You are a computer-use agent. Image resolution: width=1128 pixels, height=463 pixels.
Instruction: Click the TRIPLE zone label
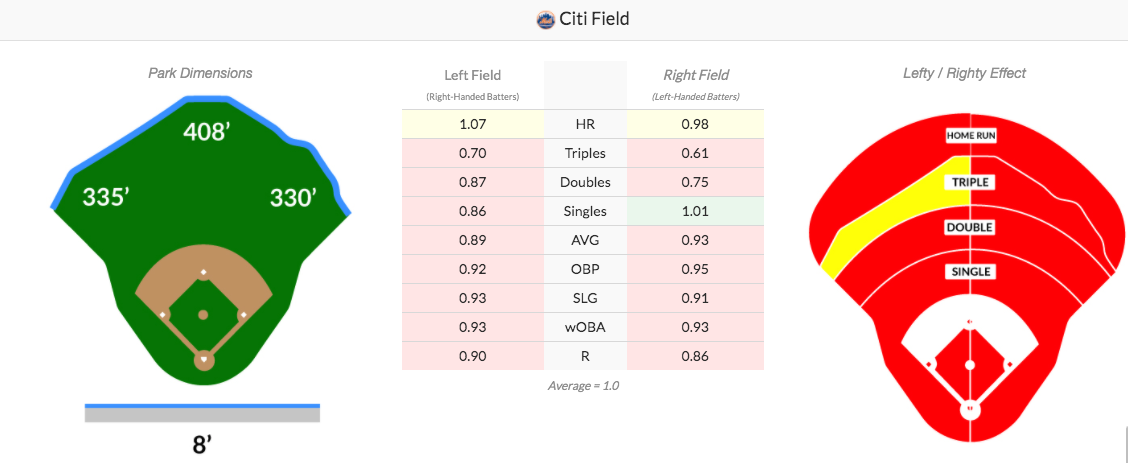click(x=970, y=182)
